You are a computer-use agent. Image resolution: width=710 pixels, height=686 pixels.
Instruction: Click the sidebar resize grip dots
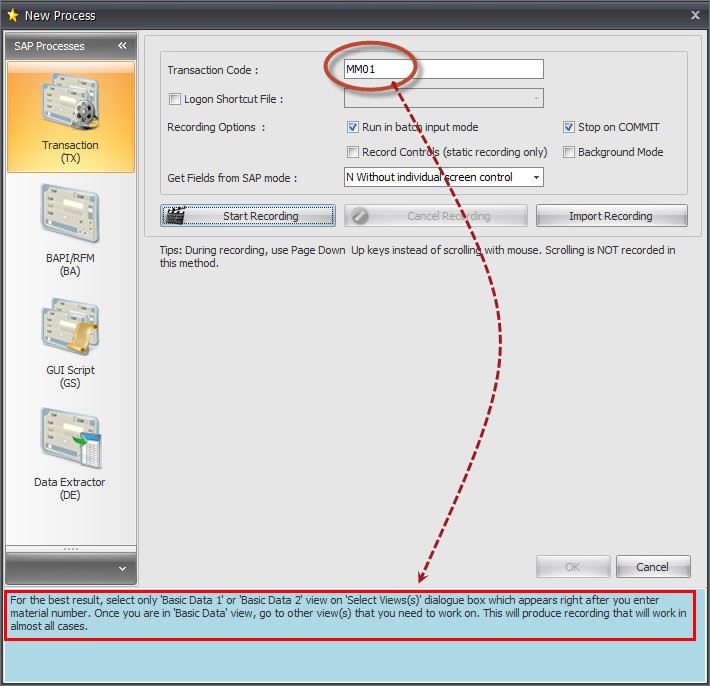point(70,548)
